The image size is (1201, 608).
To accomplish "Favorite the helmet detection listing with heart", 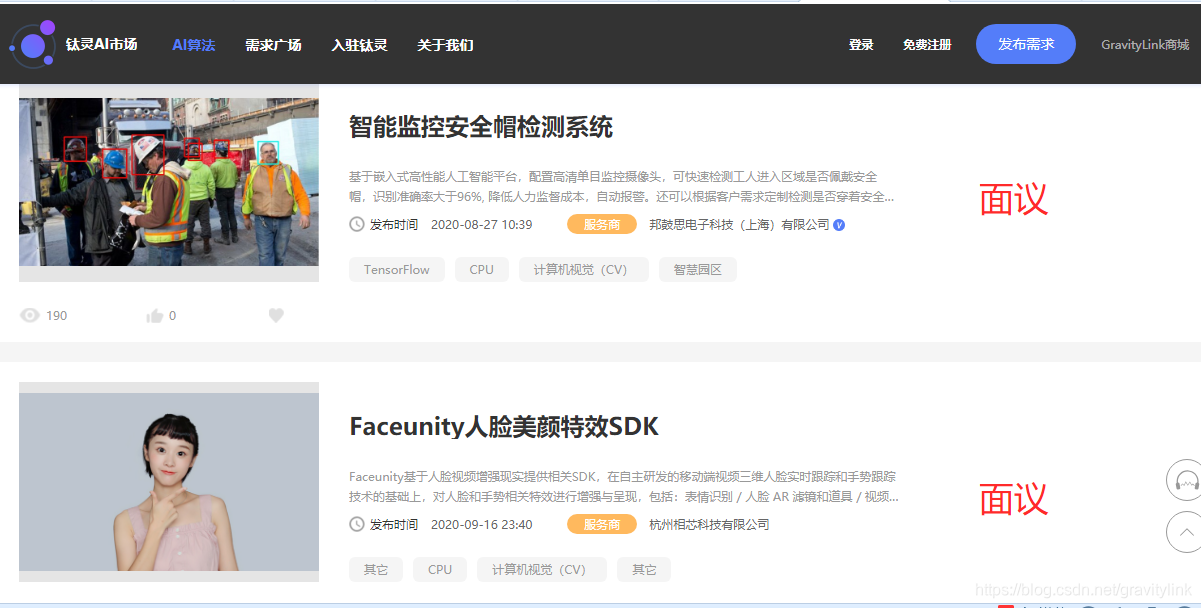I will click(x=276, y=315).
